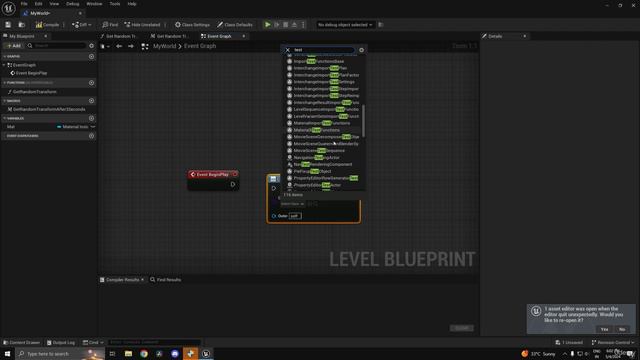Select Event BeginPlay in tree
Viewport: 640px width, 360px height.
29,73
